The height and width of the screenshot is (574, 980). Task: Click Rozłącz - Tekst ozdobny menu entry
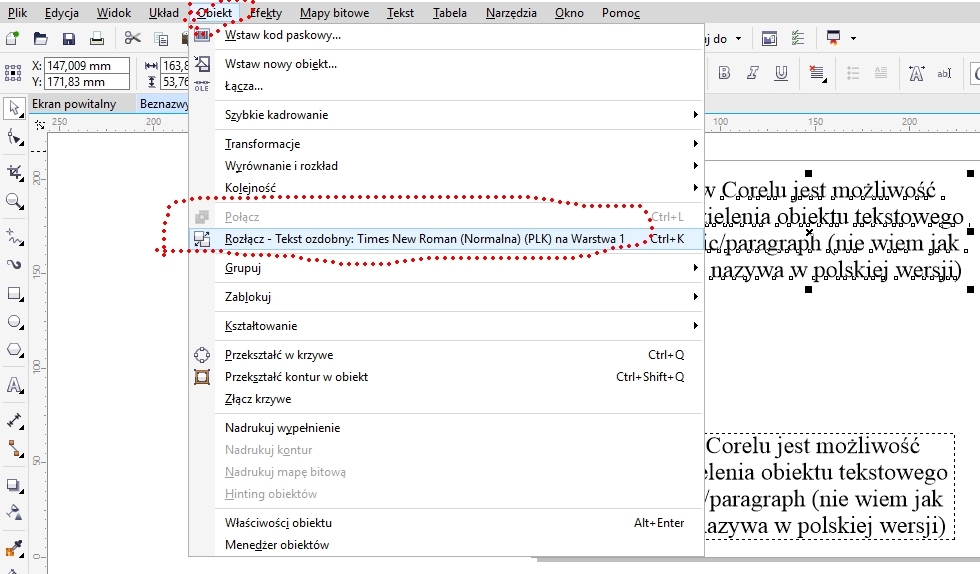pos(425,239)
